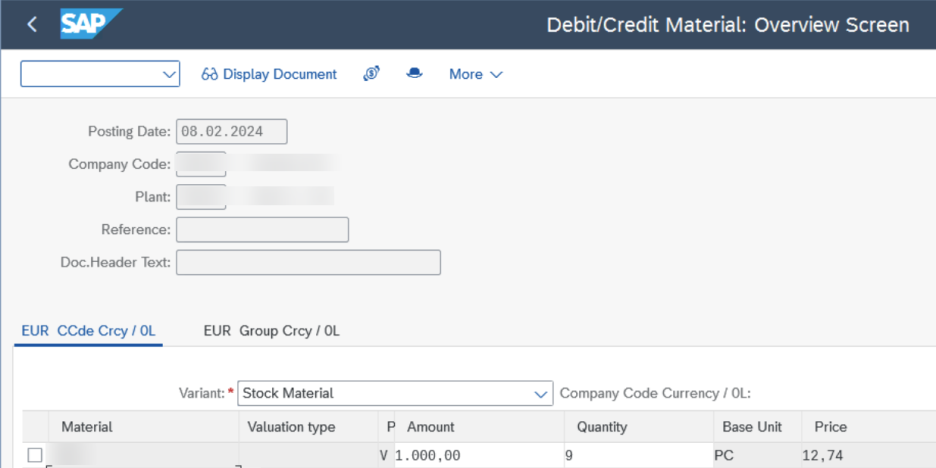Click the Quantity cell showing 9
This screenshot has width=936, height=468.
click(639, 455)
